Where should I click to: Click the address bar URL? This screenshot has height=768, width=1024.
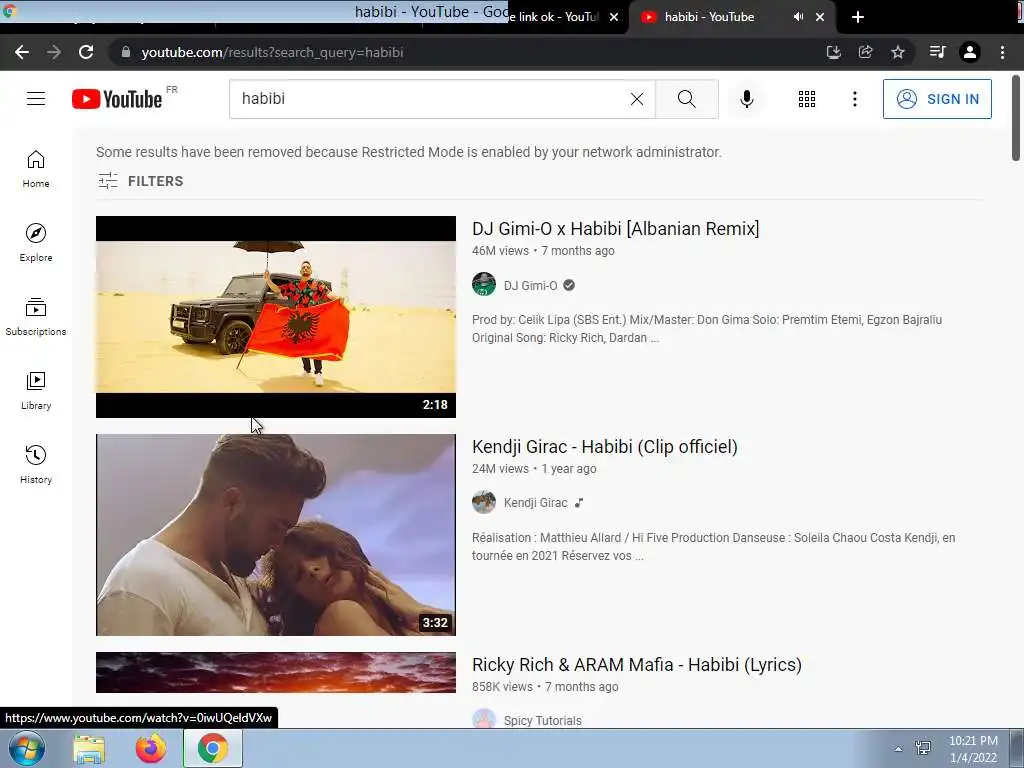tap(272, 52)
